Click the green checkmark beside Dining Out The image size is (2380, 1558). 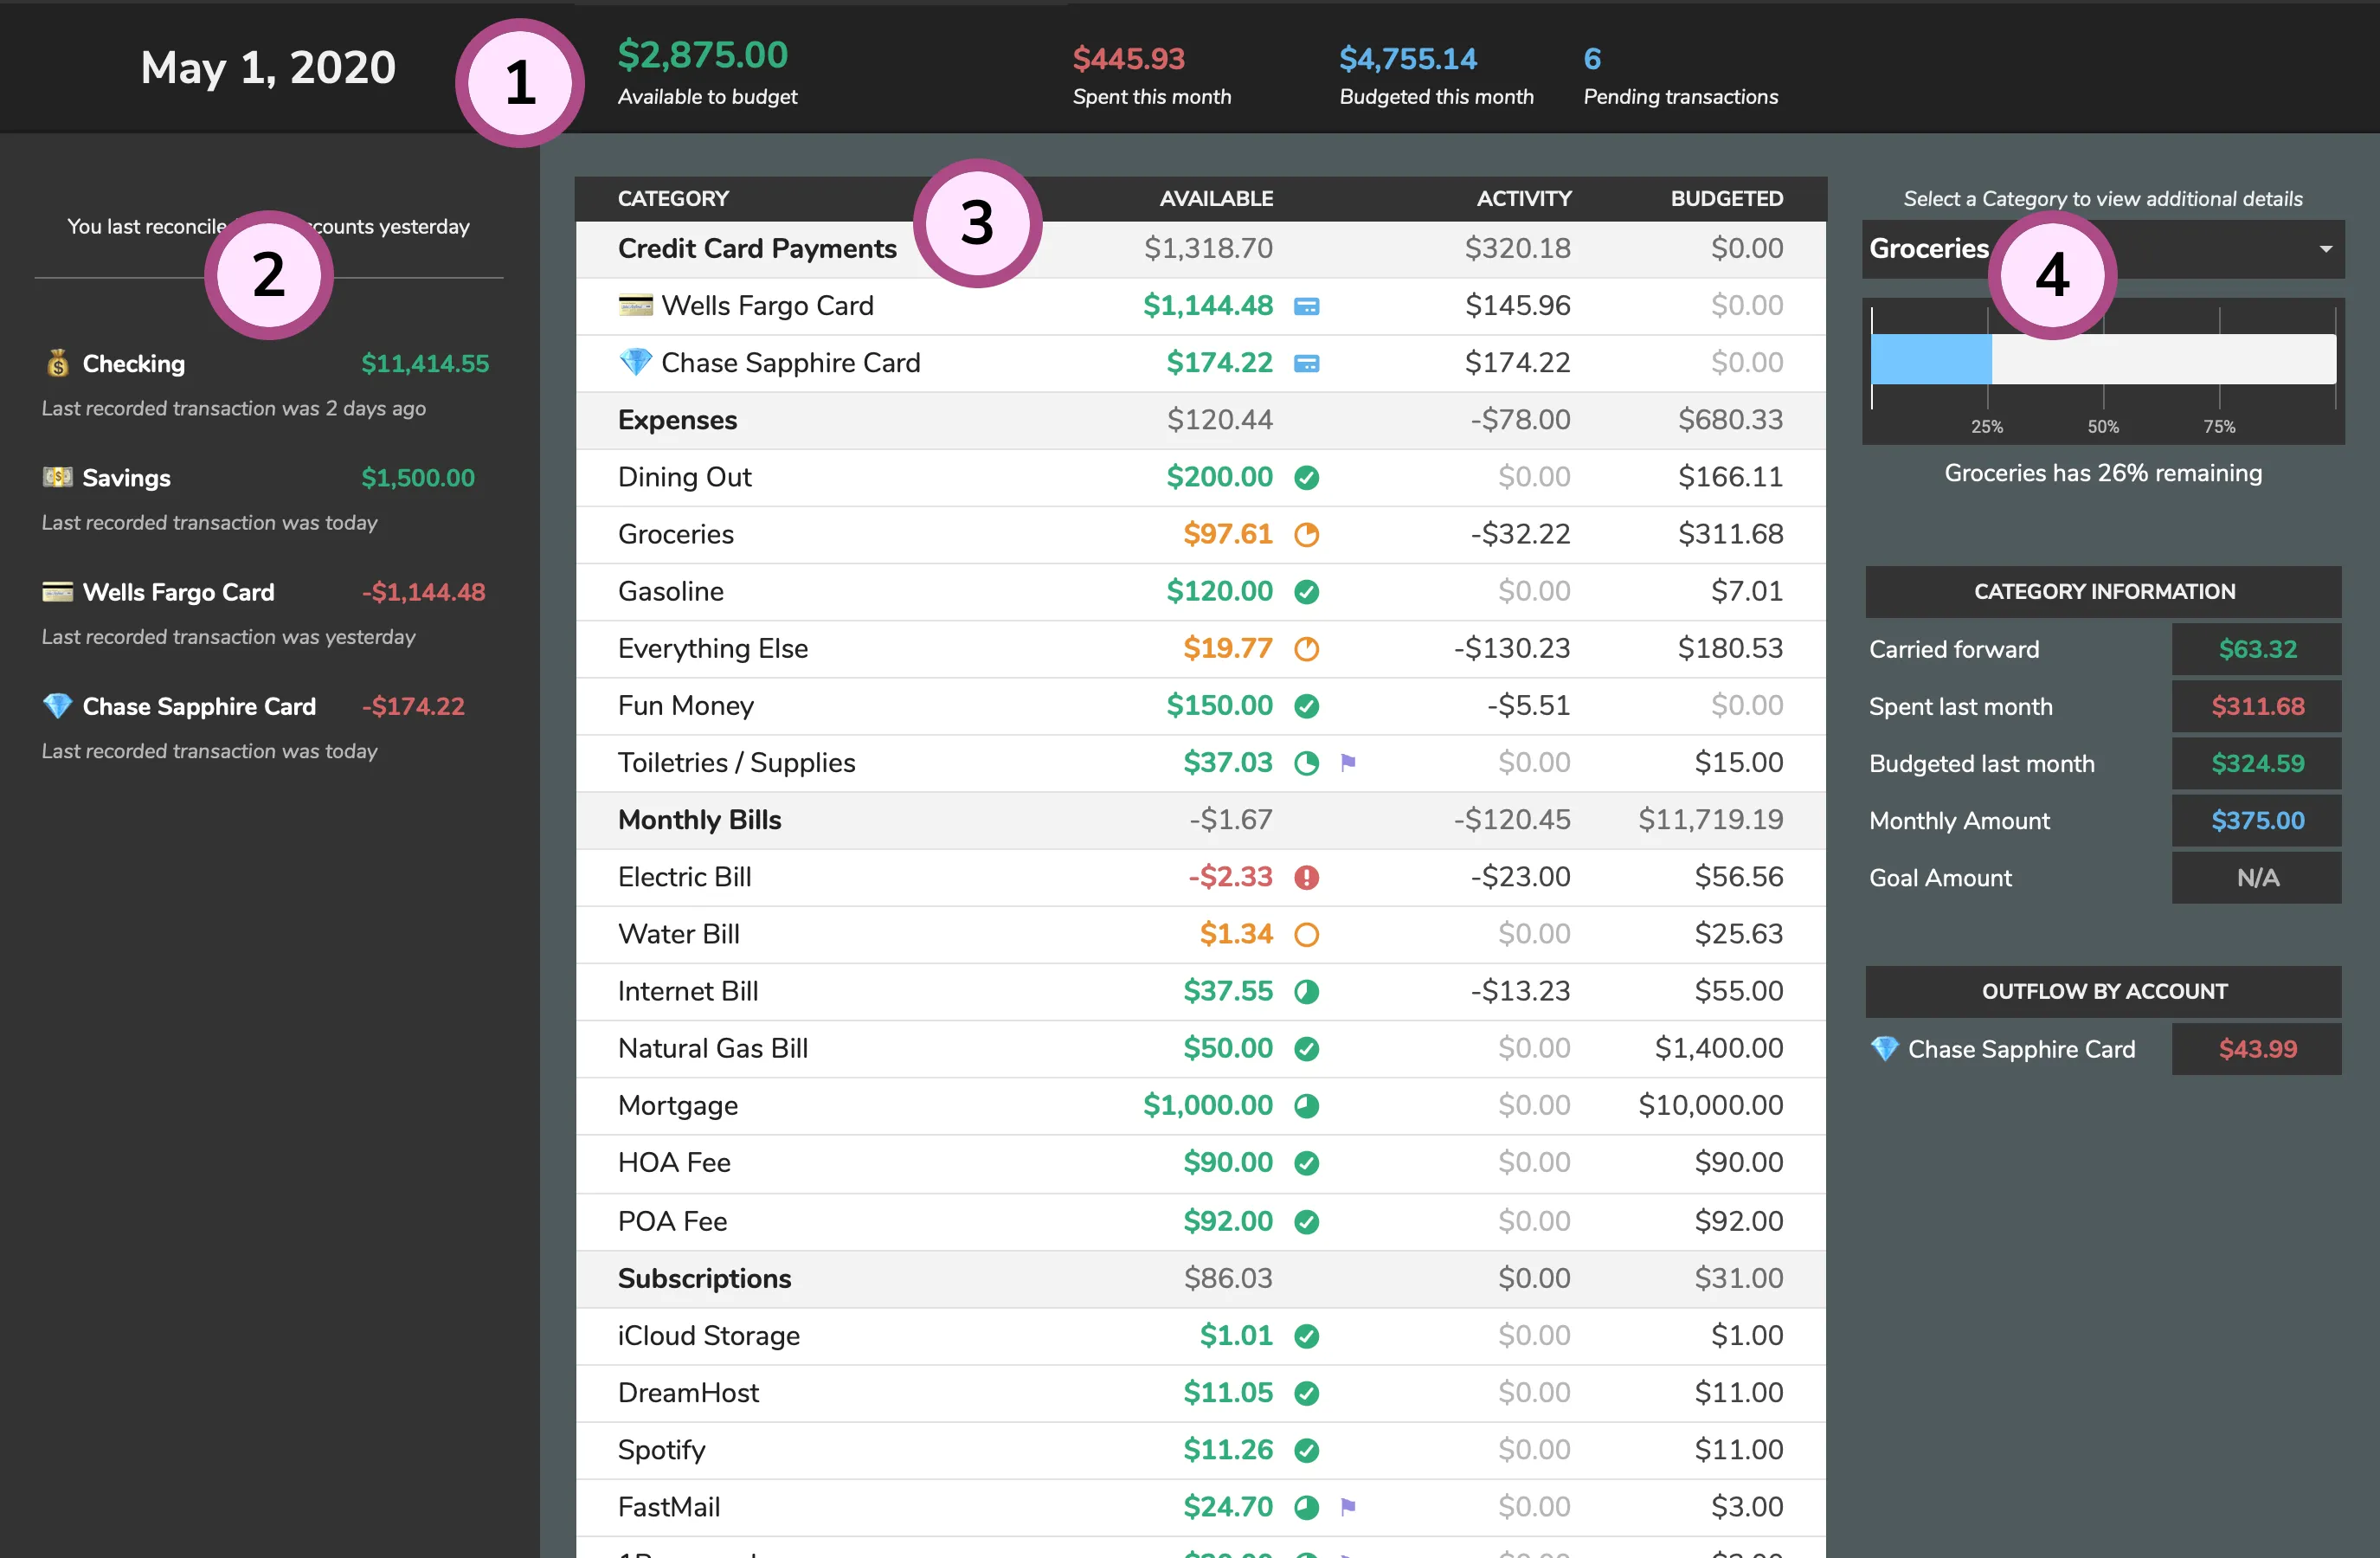[x=1308, y=478]
